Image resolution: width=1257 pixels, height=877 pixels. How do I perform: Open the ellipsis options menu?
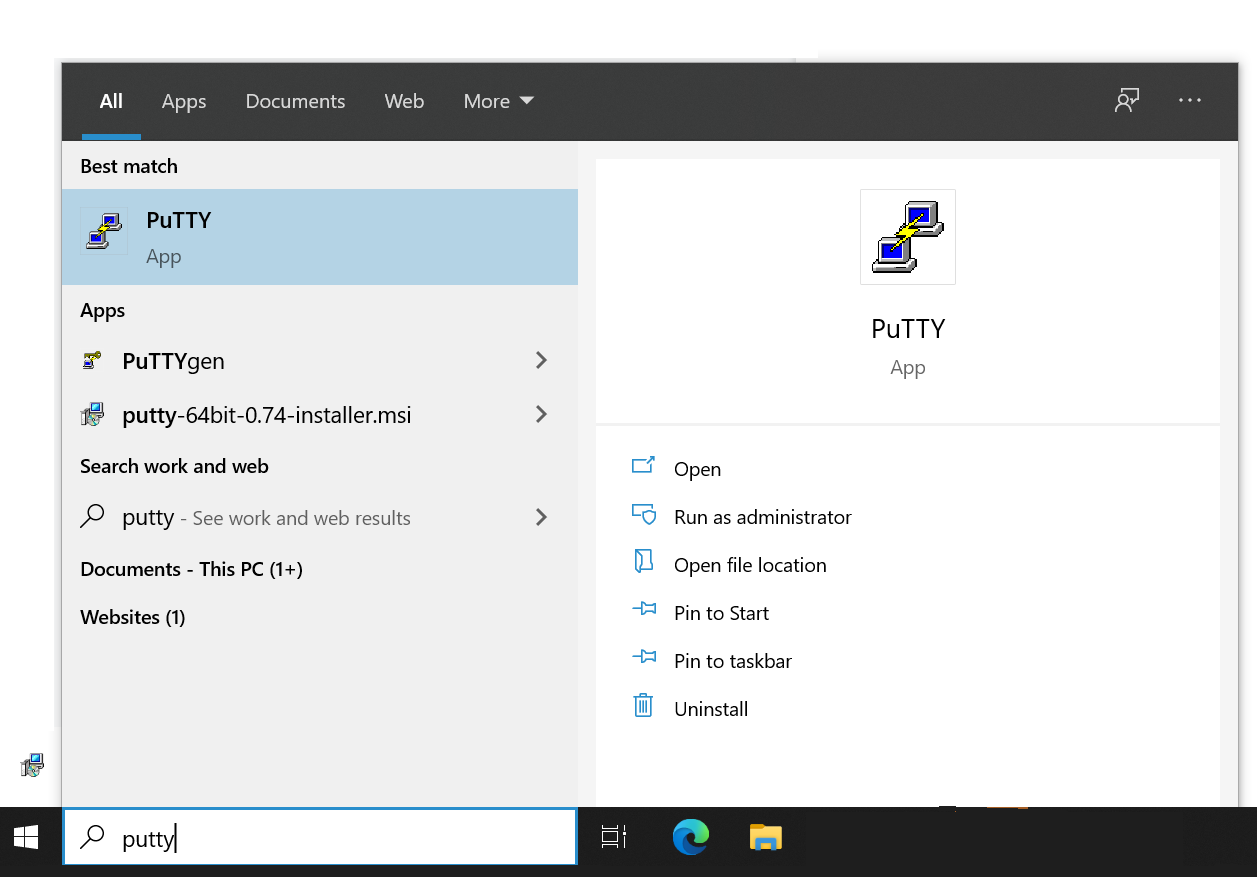click(1189, 100)
